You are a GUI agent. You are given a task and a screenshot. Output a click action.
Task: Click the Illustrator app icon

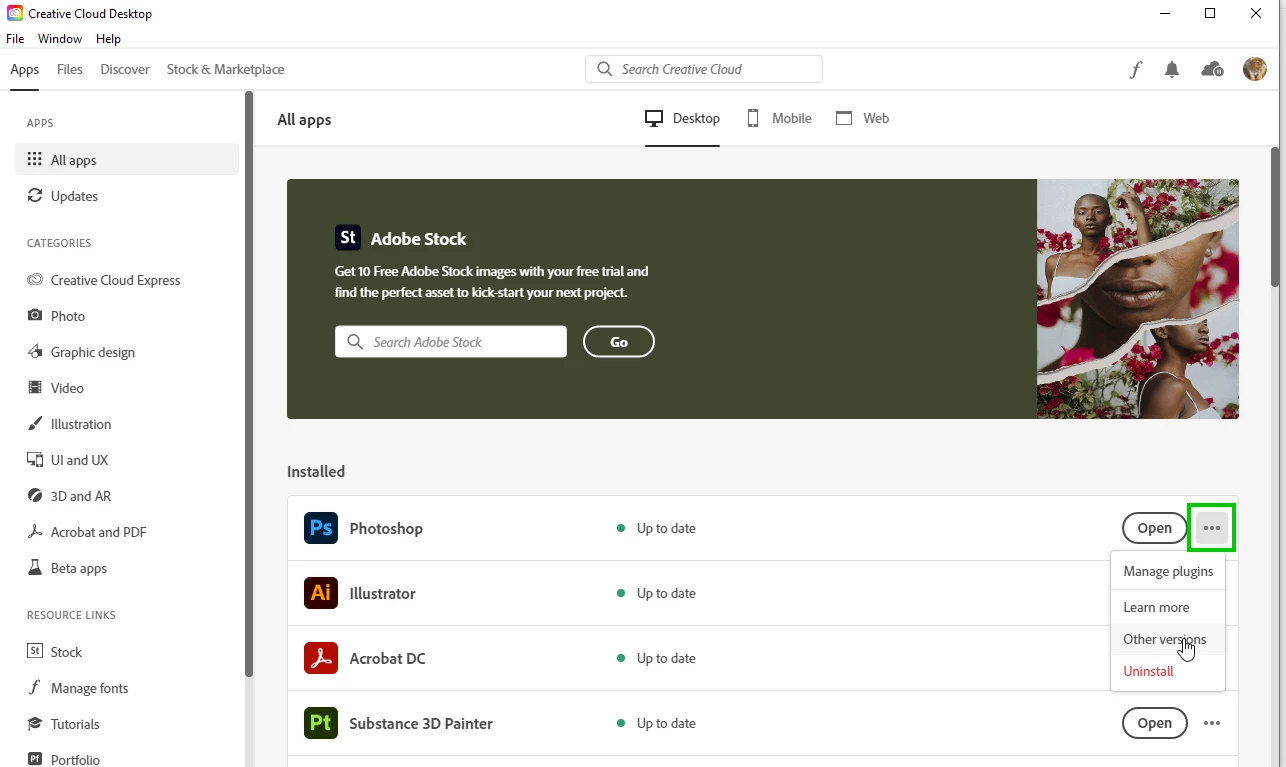321,593
